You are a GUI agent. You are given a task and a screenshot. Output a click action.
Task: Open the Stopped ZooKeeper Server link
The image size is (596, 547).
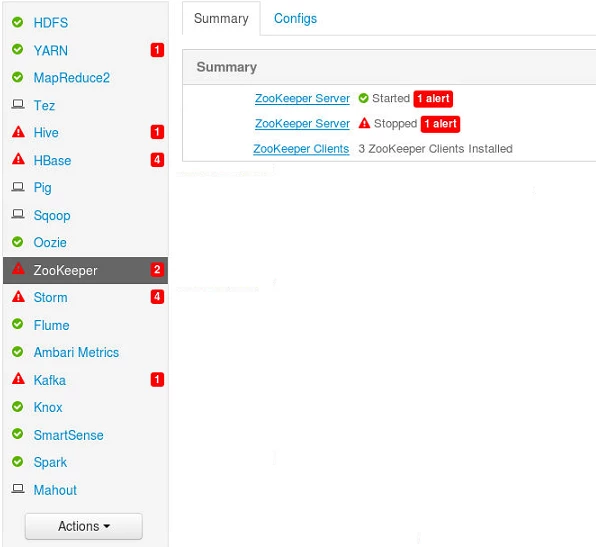coord(302,124)
